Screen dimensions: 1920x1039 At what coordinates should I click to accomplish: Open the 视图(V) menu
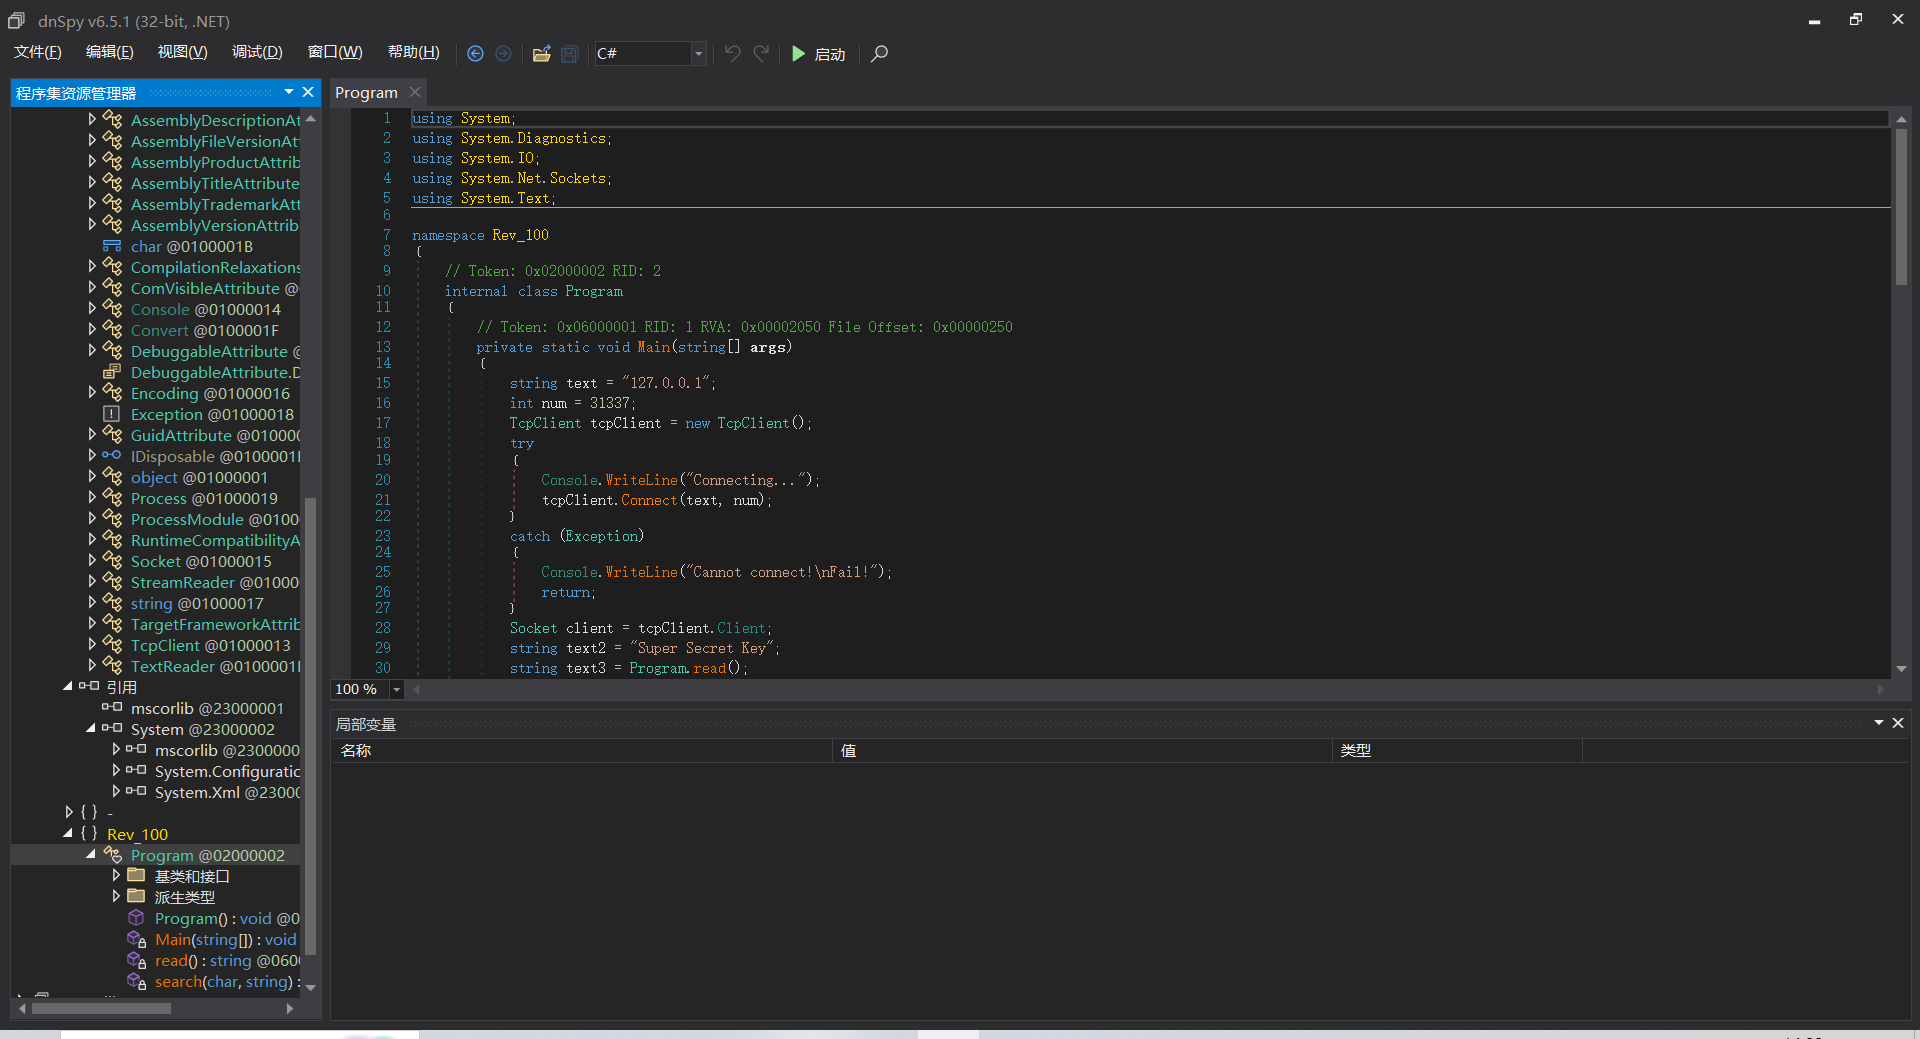(x=182, y=52)
